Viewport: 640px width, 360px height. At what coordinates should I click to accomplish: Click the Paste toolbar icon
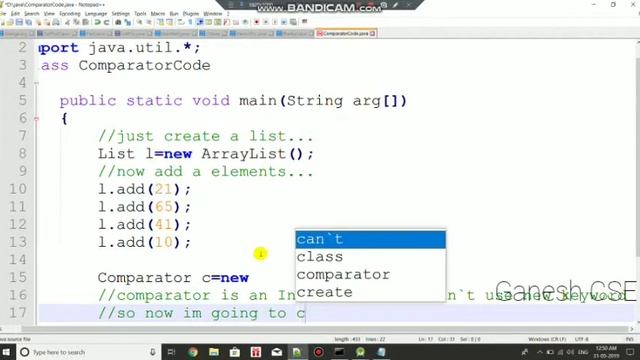coord(85,22)
